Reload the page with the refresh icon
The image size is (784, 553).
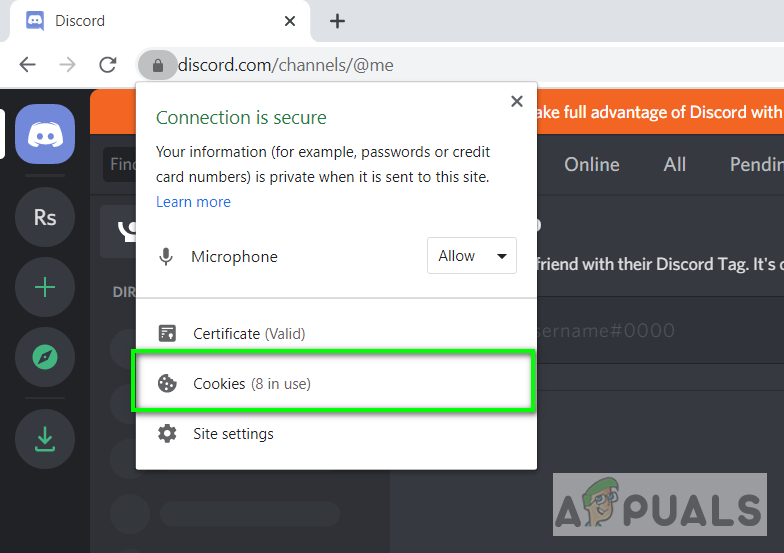tap(108, 64)
